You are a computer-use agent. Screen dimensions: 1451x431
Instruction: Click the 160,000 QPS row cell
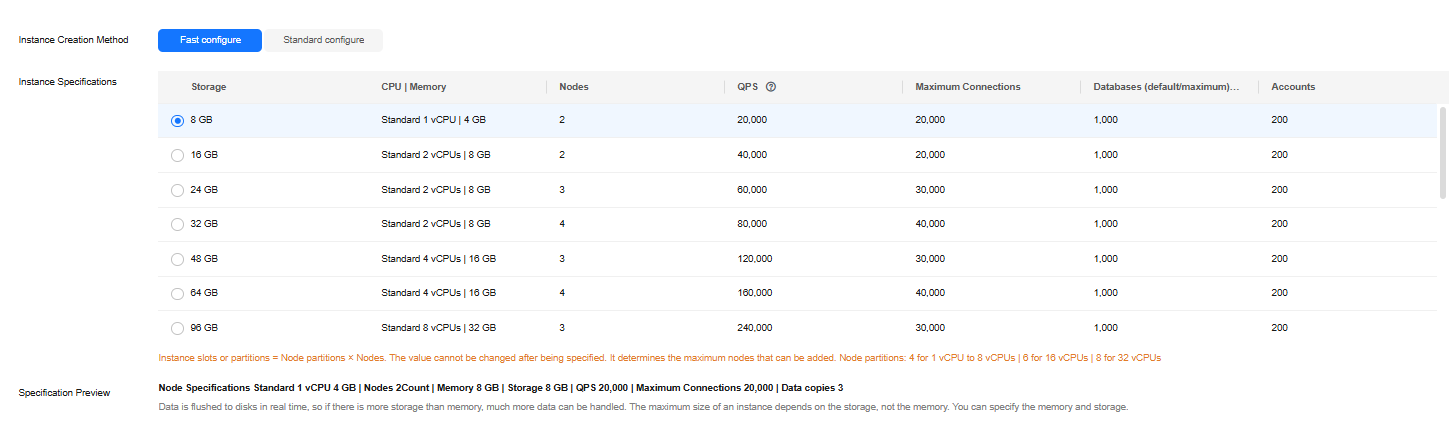click(x=754, y=293)
